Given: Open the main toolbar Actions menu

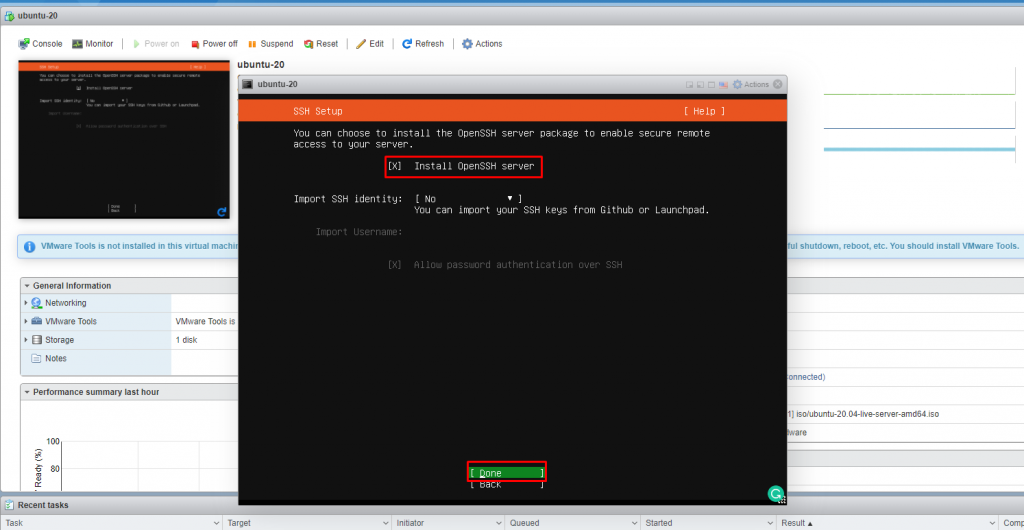Looking at the screenshot, I should coord(482,44).
